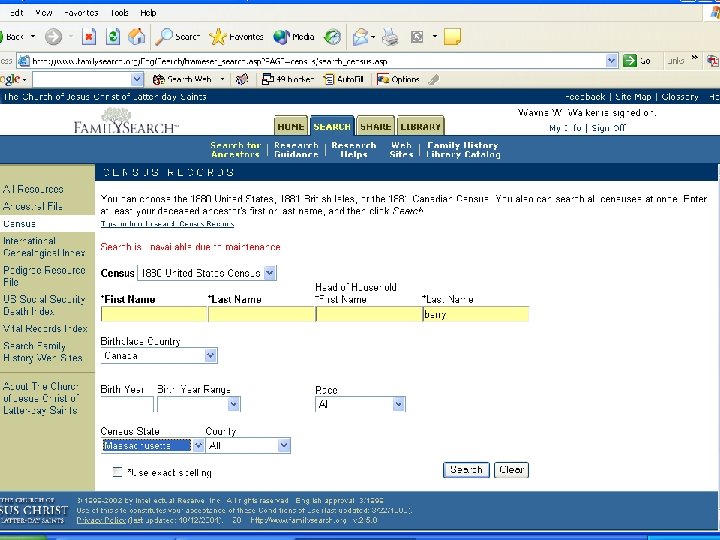Viewport: 720px width, 540px height.
Task: Open the Census selection dropdown
Action: 270,273
